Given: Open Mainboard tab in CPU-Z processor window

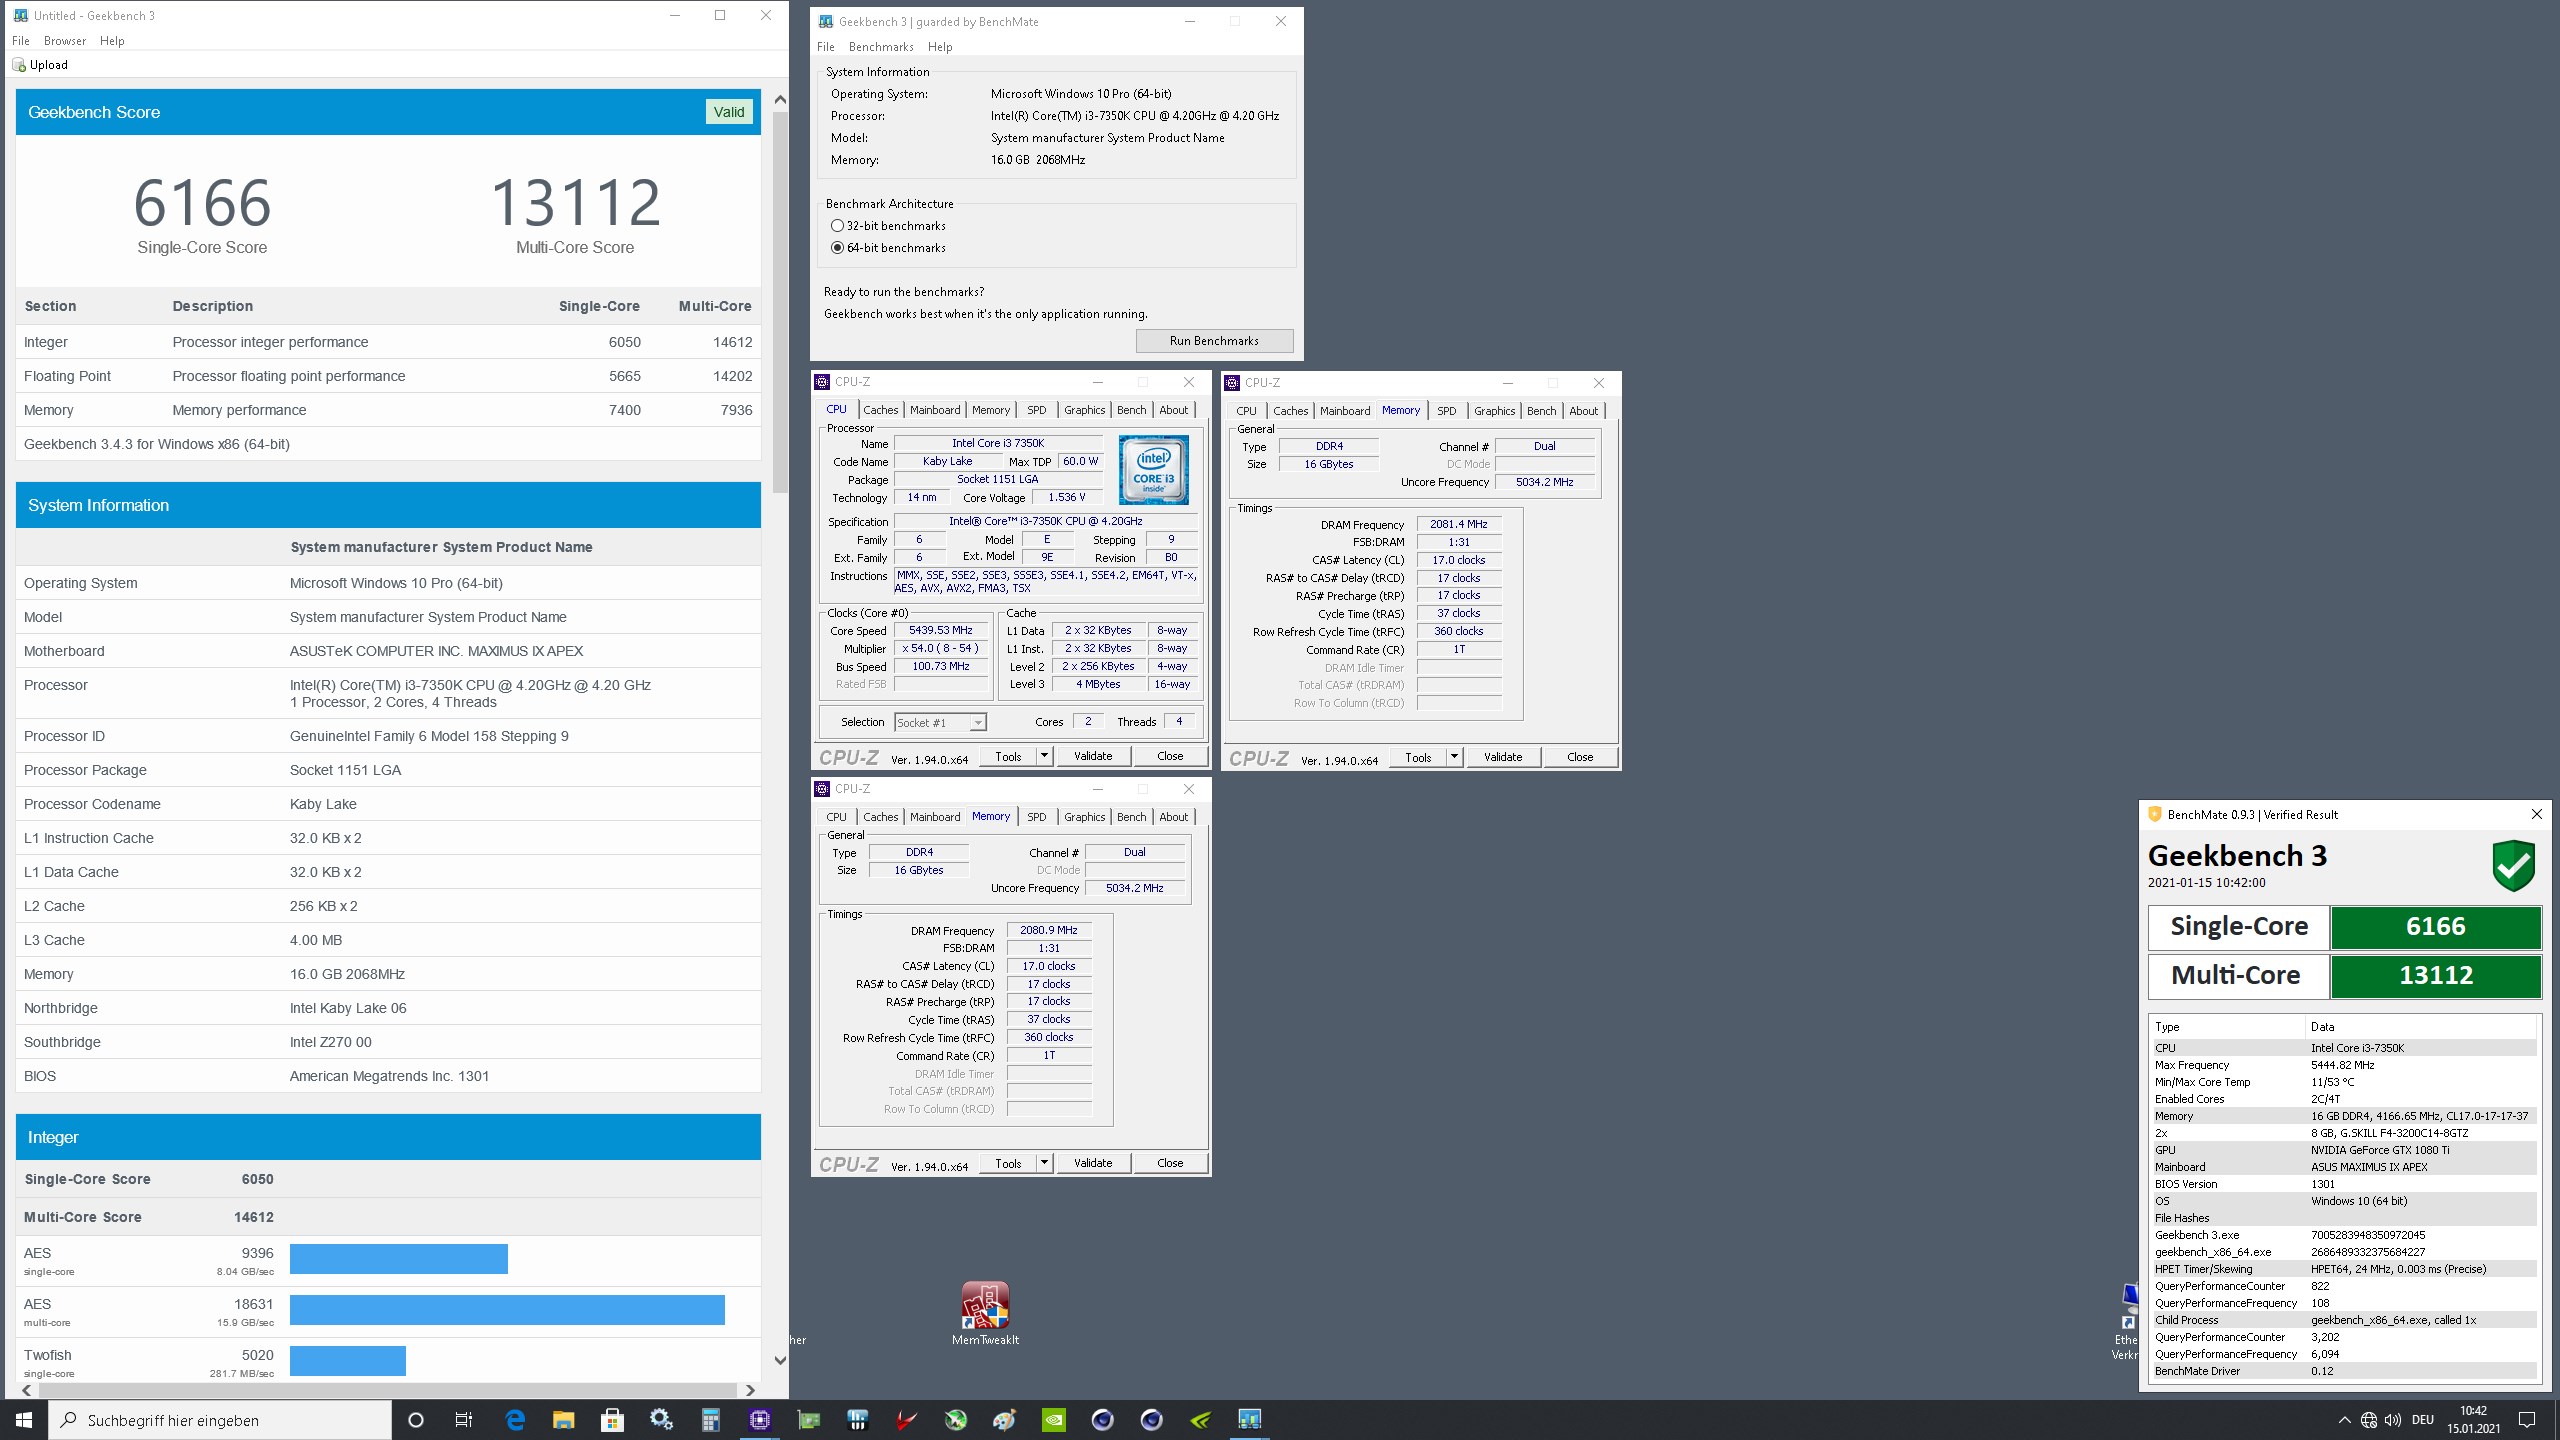Looking at the screenshot, I should click(x=935, y=410).
